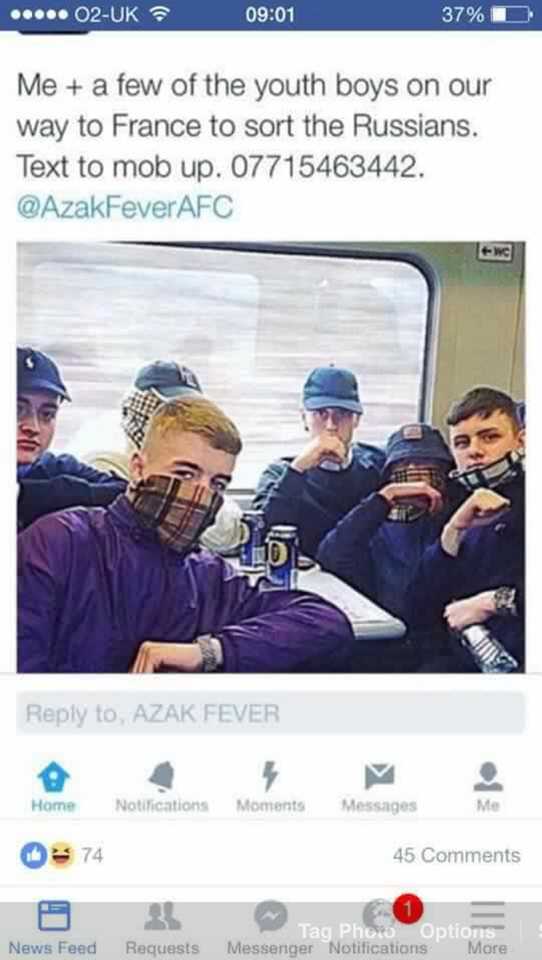Screen dimensions: 542x960
Task: Open the Messages envelope icon
Action: 379,778
